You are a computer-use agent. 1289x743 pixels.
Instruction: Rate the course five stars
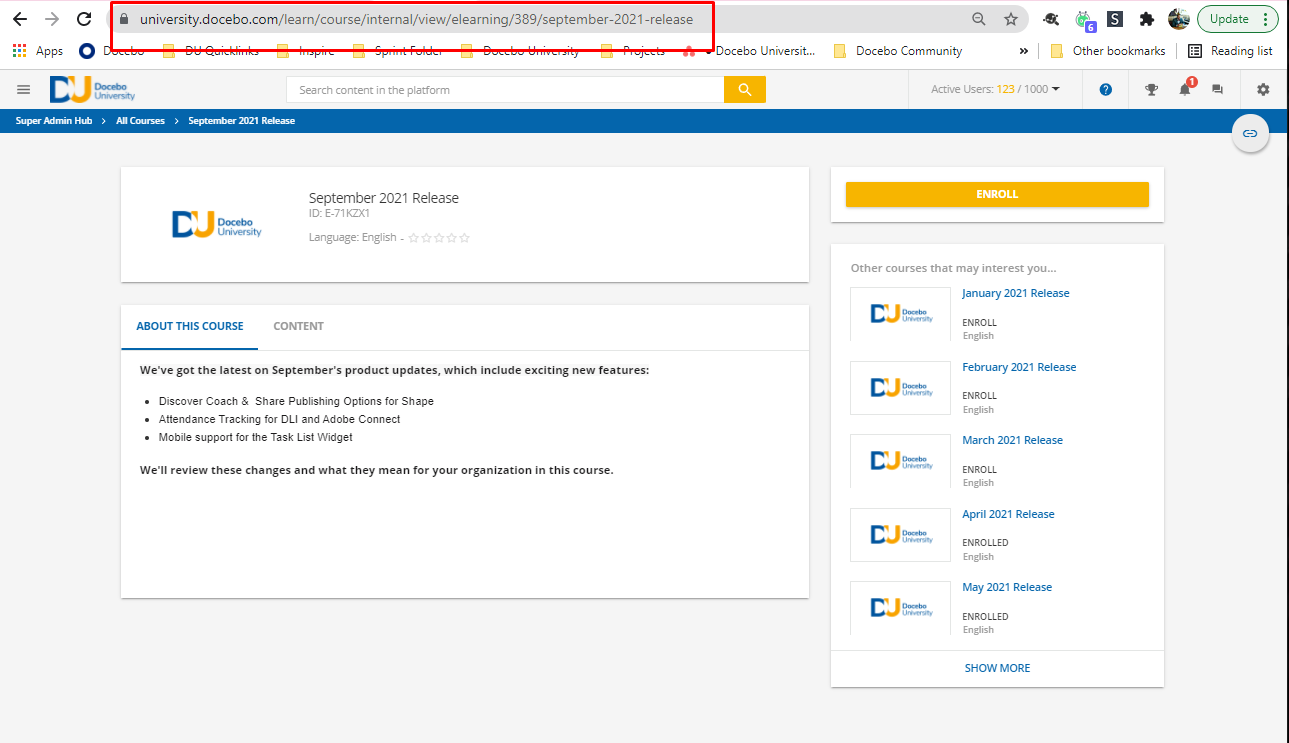[x=464, y=238]
